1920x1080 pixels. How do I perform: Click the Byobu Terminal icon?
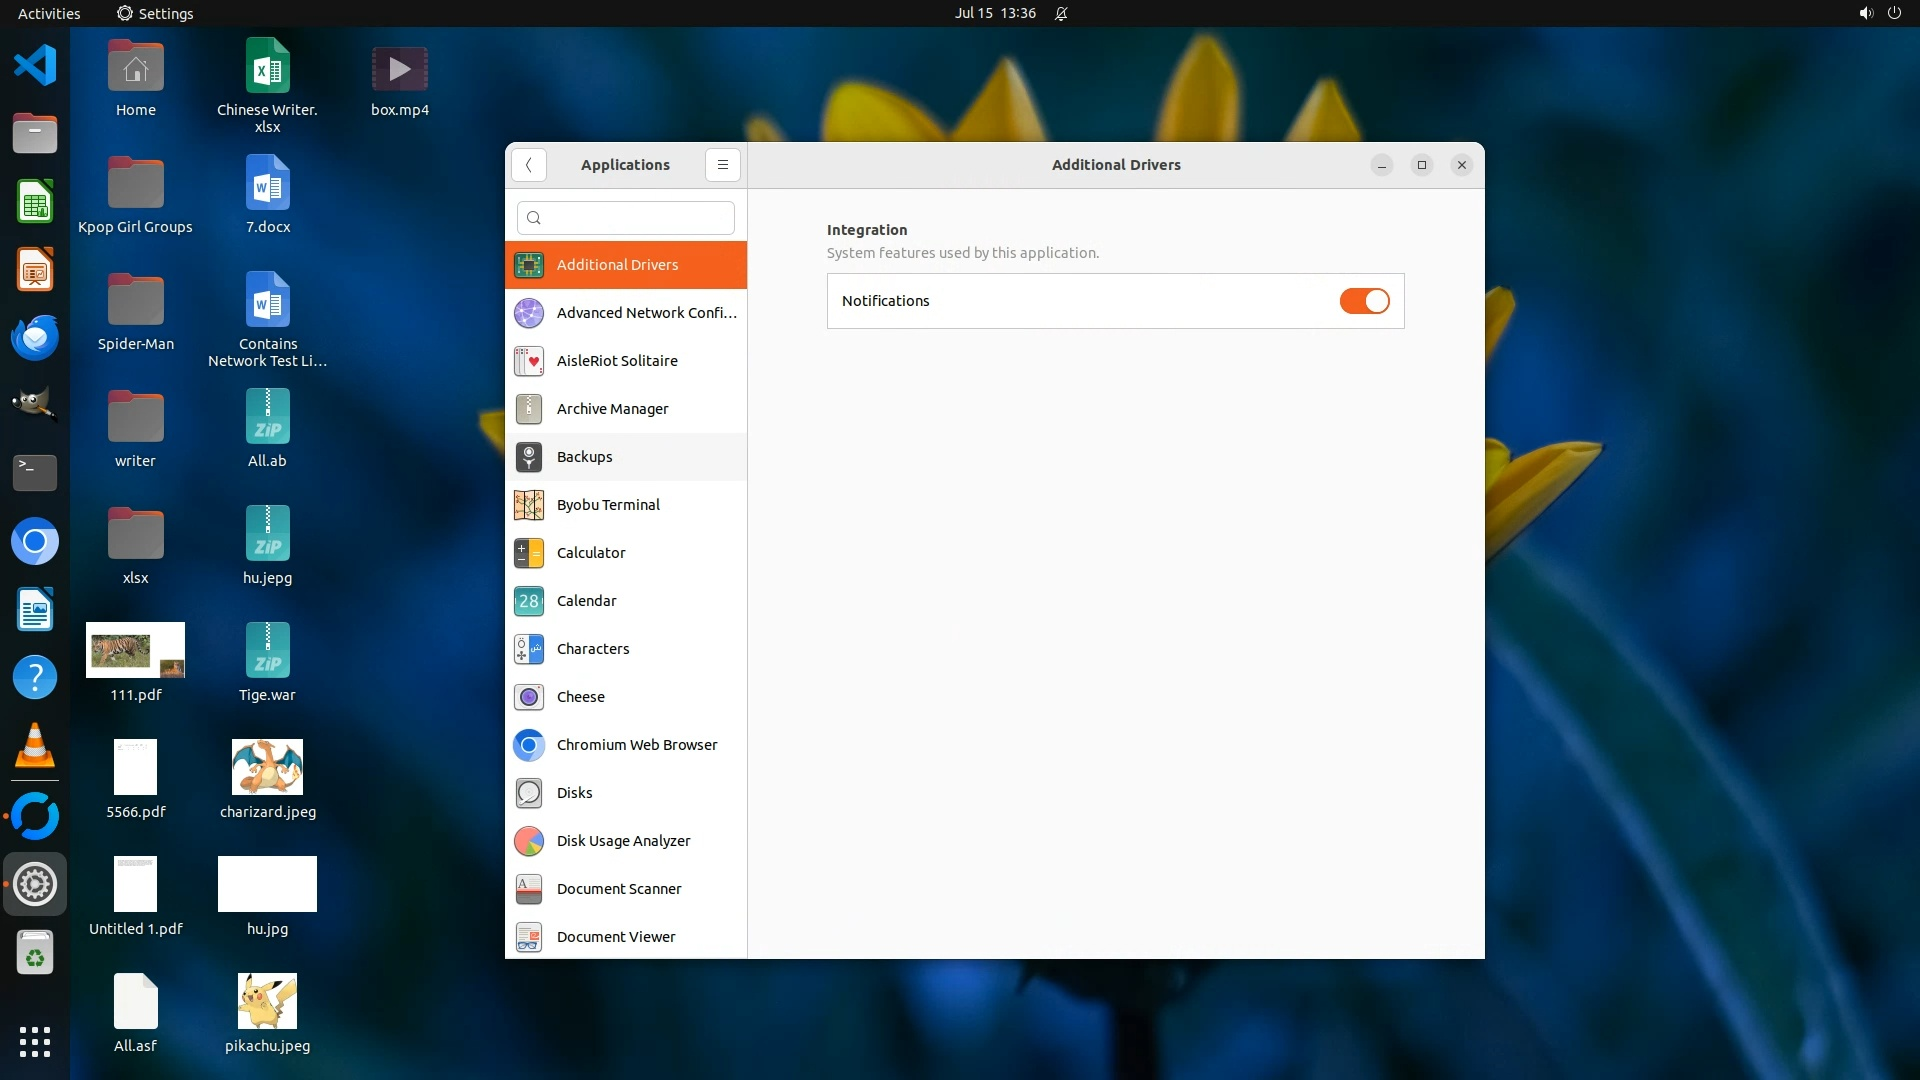pos(529,505)
